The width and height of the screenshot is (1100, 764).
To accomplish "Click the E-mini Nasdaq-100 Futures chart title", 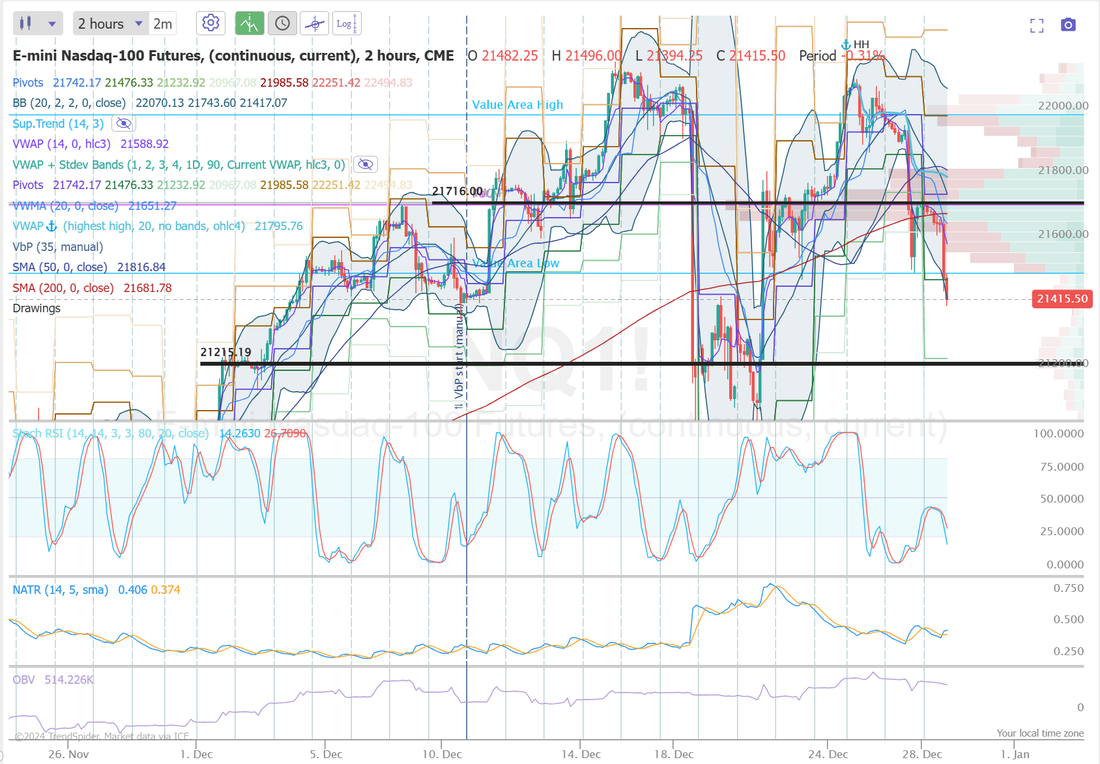I will pos(233,55).
